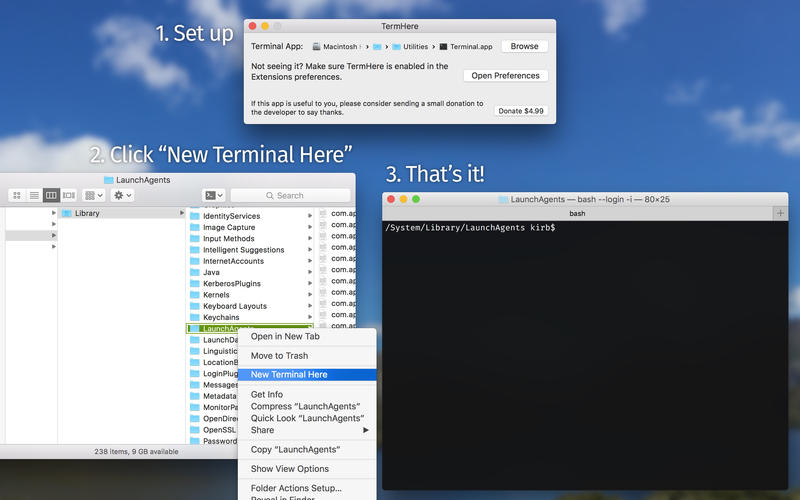The width and height of the screenshot is (800, 500).
Task: Expand arrow next to Java folder
Action: (x=310, y=272)
